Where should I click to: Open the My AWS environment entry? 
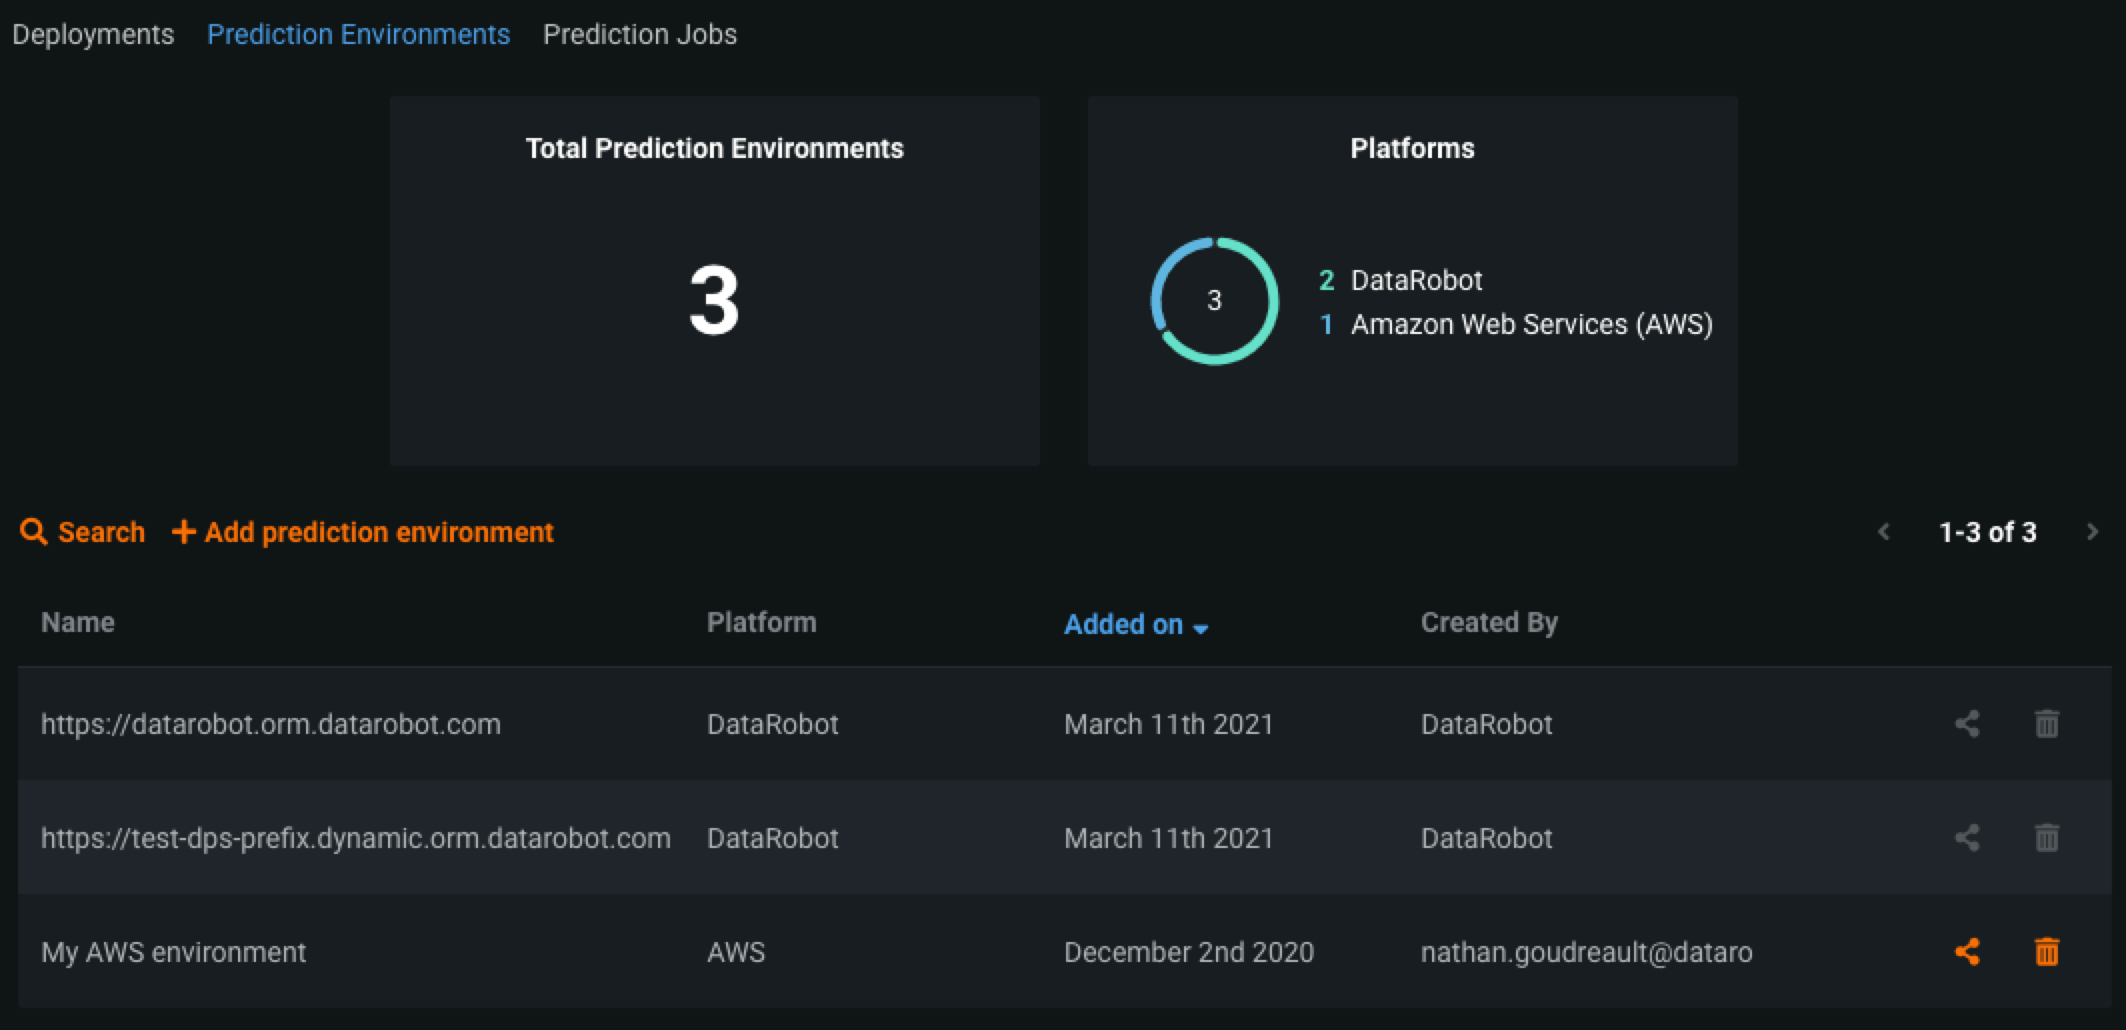point(174,952)
